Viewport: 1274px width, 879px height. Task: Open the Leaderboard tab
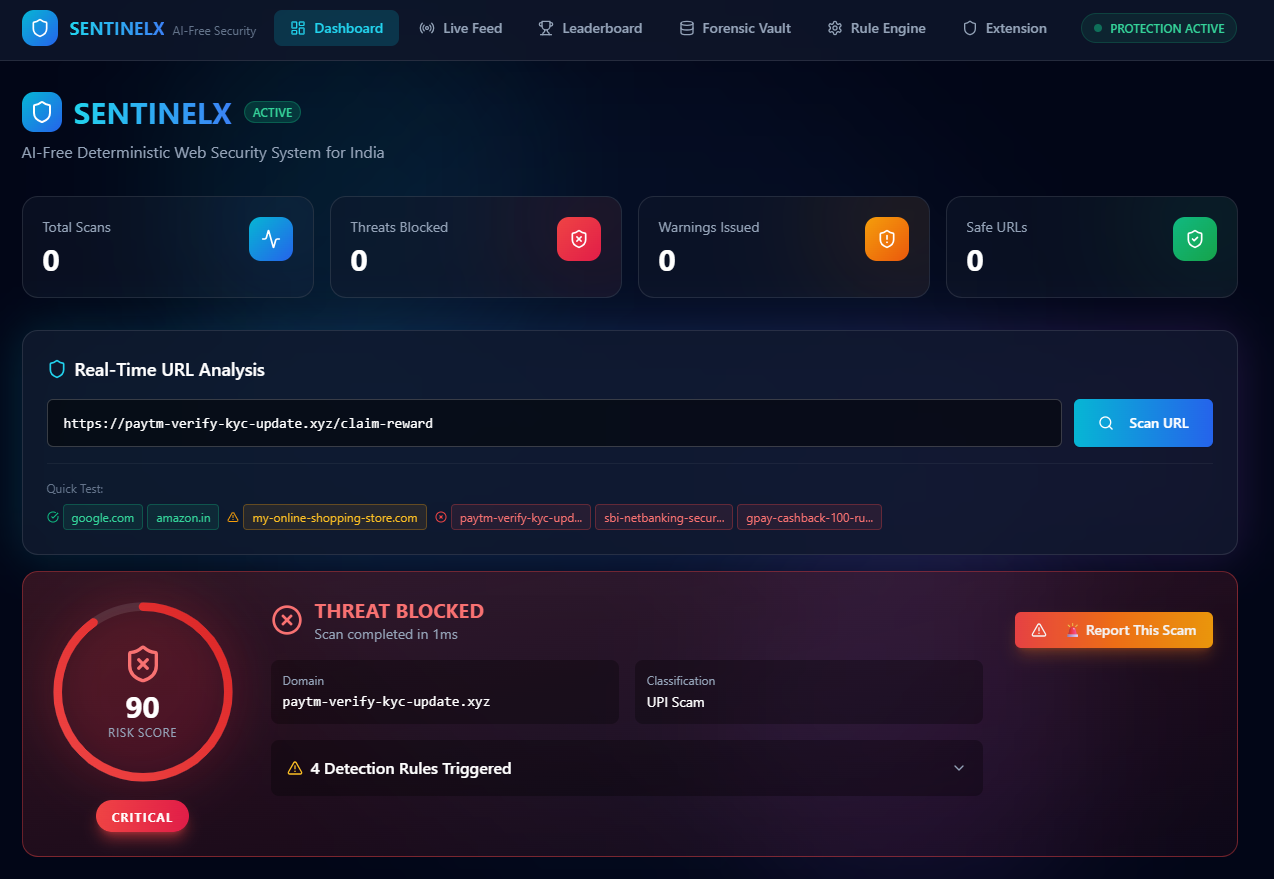(x=590, y=28)
